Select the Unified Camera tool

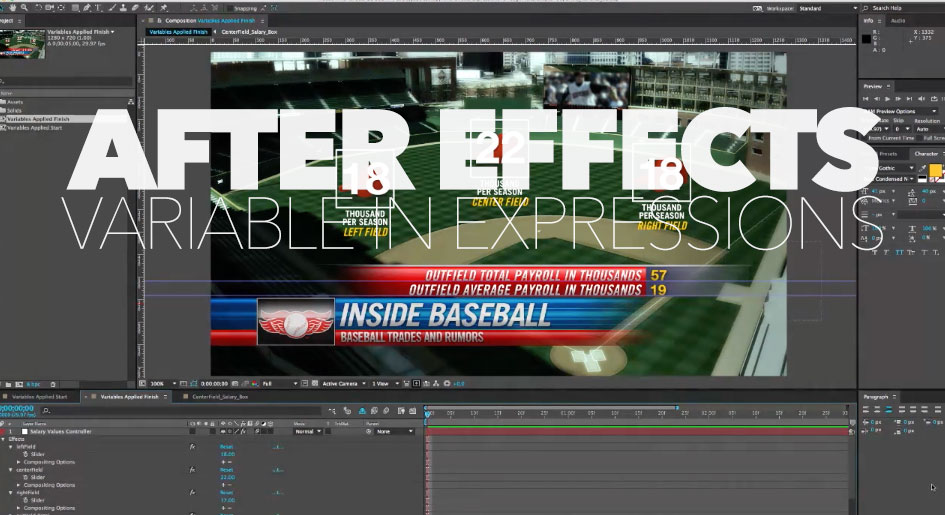50,8
